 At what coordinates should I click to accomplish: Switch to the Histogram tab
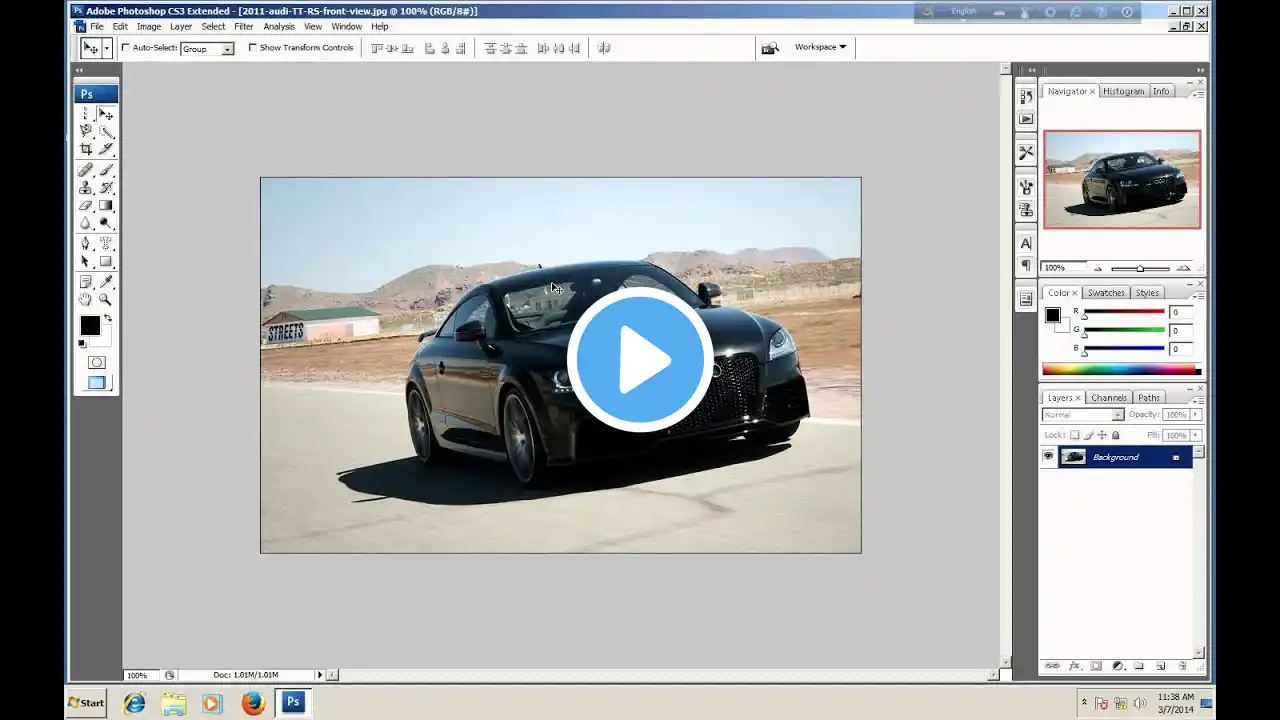(1123, 91)
